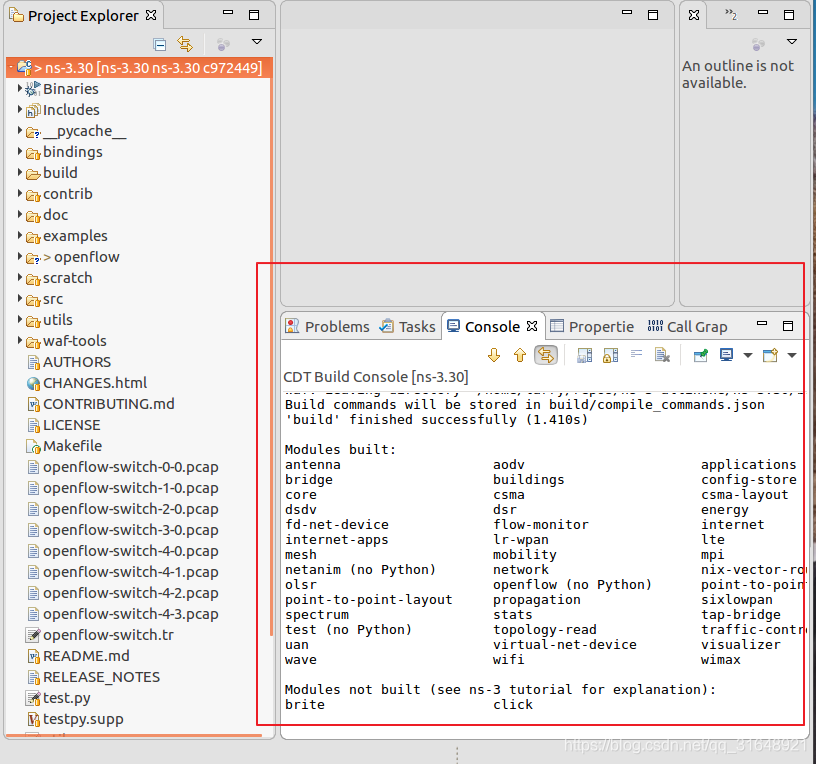The image size is (816, 764).
Task: Click the Word Wrap console icon
Action: [x=636, y=355]
